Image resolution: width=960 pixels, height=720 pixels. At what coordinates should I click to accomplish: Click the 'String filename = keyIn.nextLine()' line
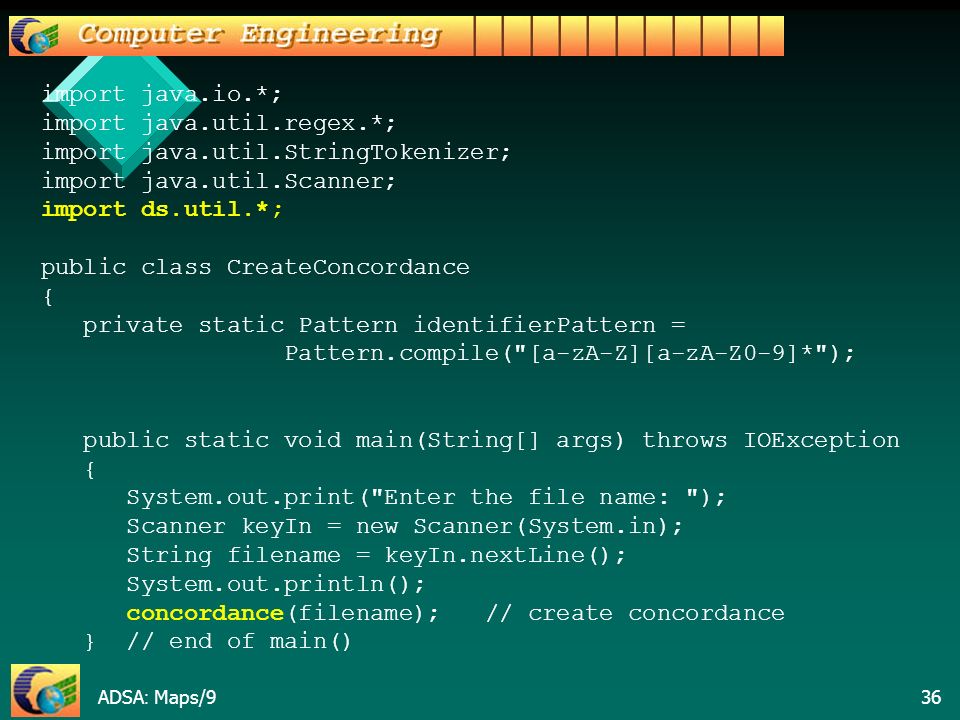(376, 555)
